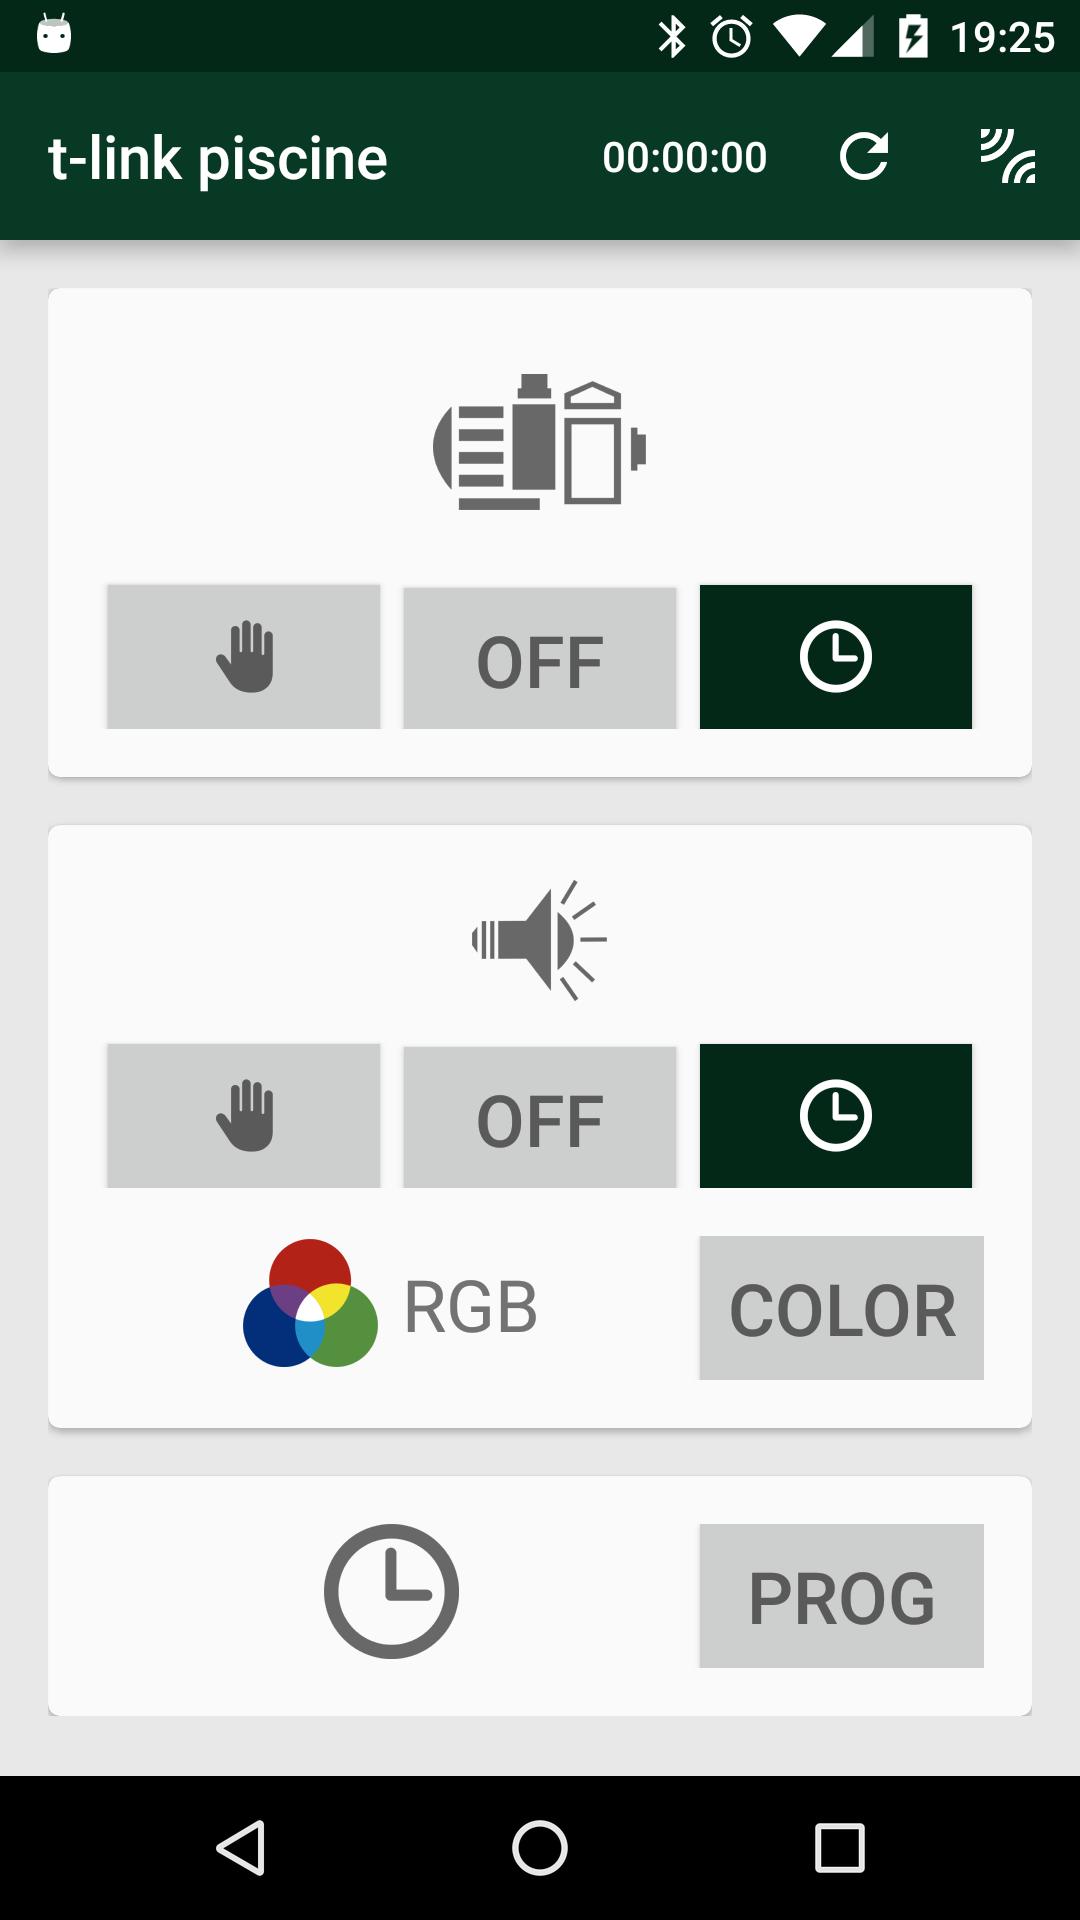The height and width of the screenshot is (1920, 1080).
Task: Tap the Android home circle icon
Action: tap(540, 1847)
